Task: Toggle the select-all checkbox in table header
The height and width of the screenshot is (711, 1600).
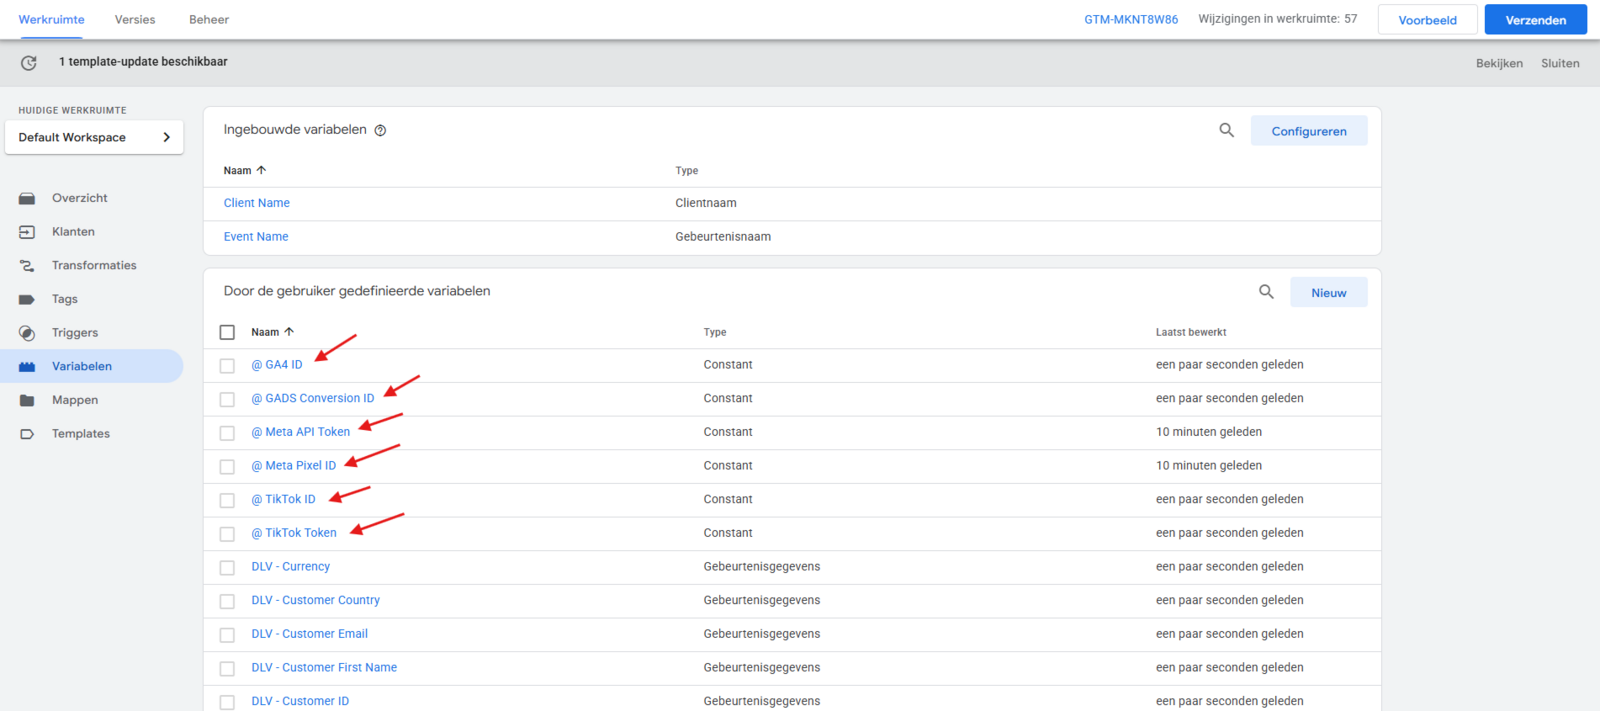Action: point(227,332)
